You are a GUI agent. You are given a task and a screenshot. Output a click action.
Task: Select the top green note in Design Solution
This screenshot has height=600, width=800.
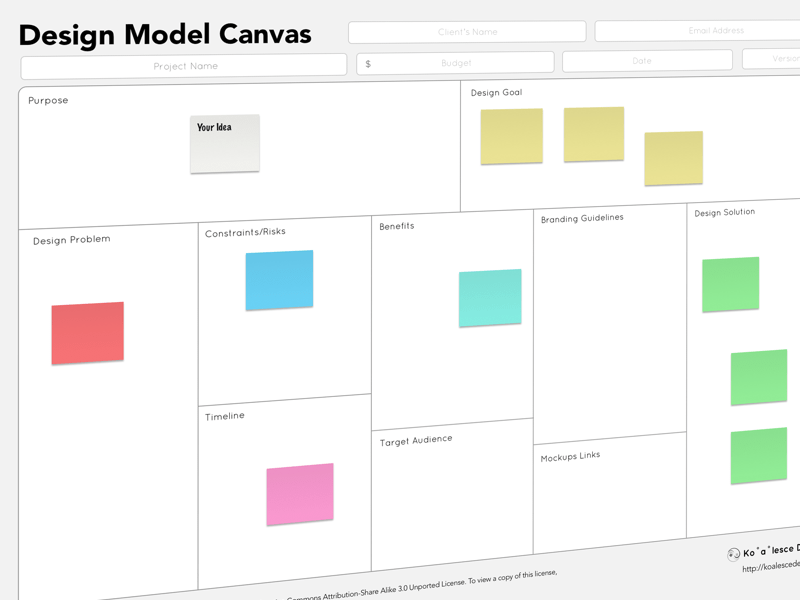click(x=731, y=285)
